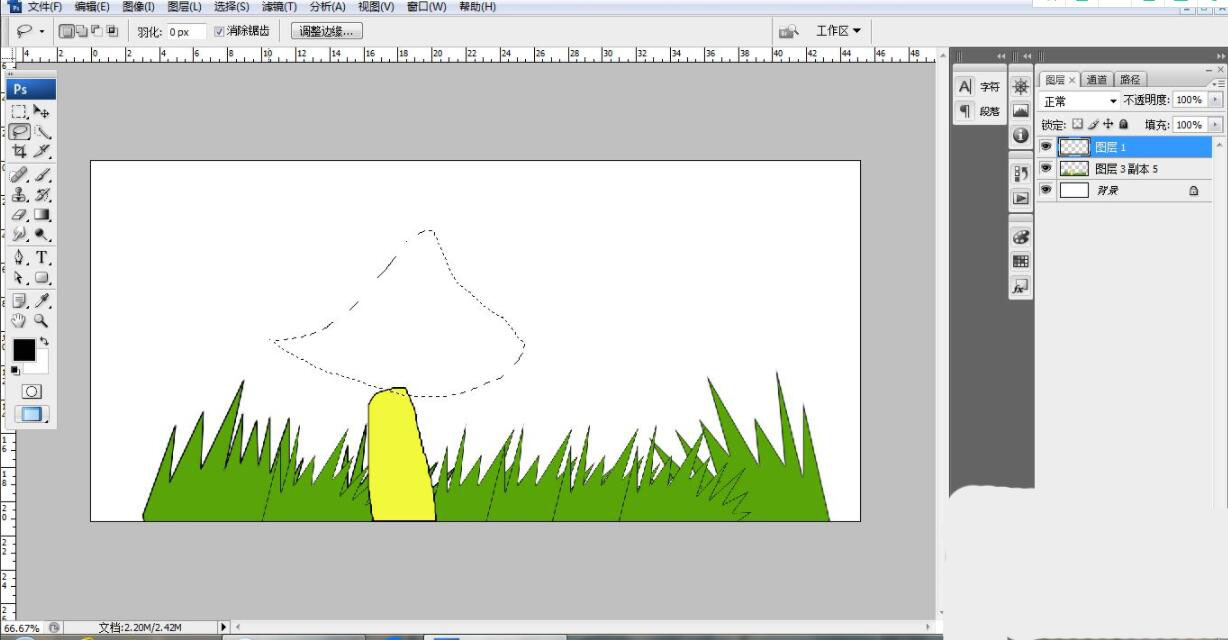Open the 工作区 workspace dropdown
Image resolution: width=1228 pixels, height=640 pixels.
[x=838, y=31]
